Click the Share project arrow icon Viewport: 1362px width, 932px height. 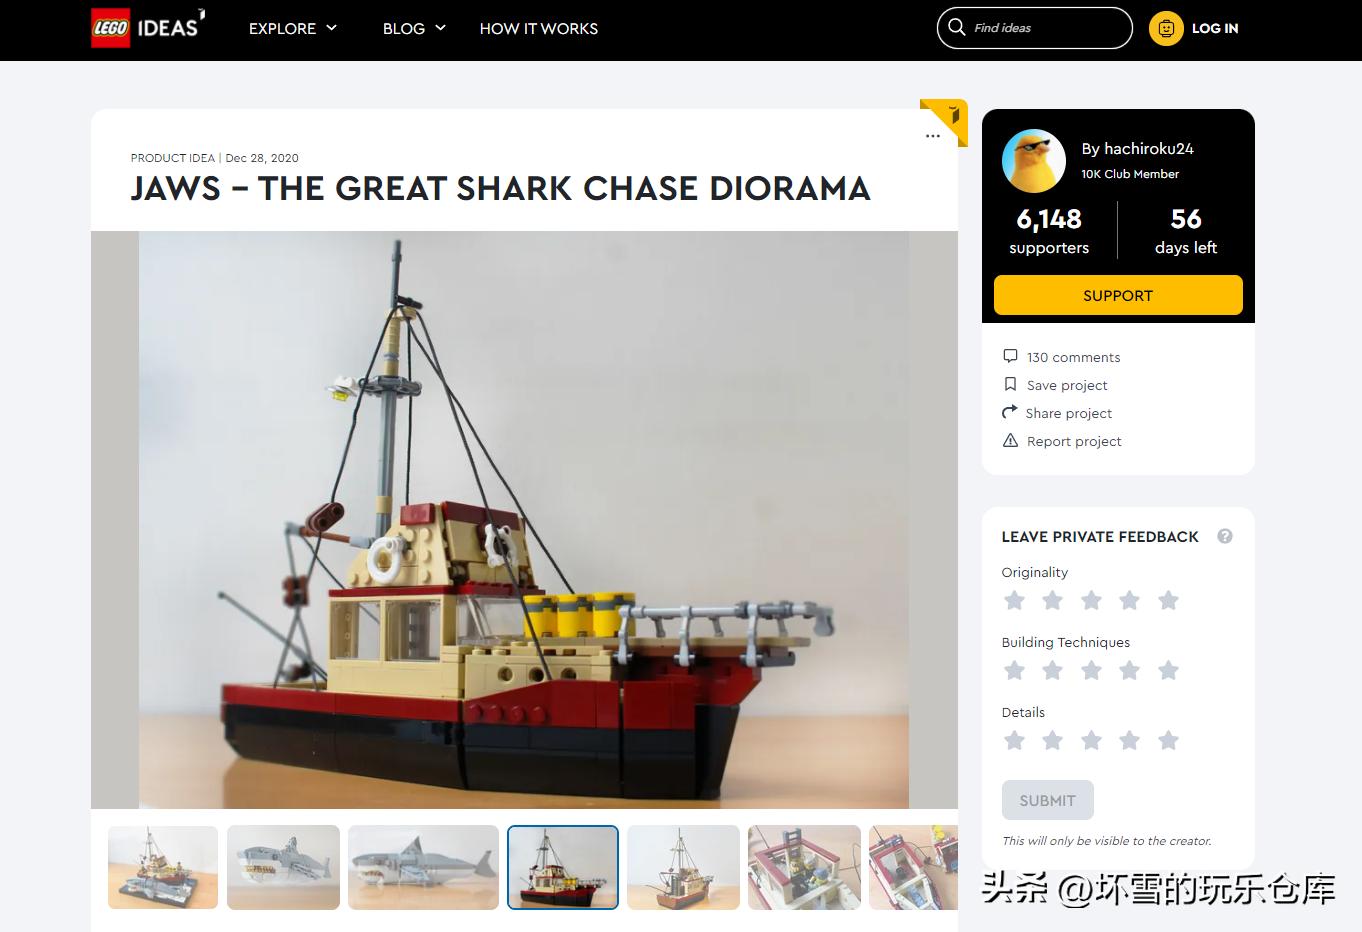pyautogui.click(x=1010, y=412)
